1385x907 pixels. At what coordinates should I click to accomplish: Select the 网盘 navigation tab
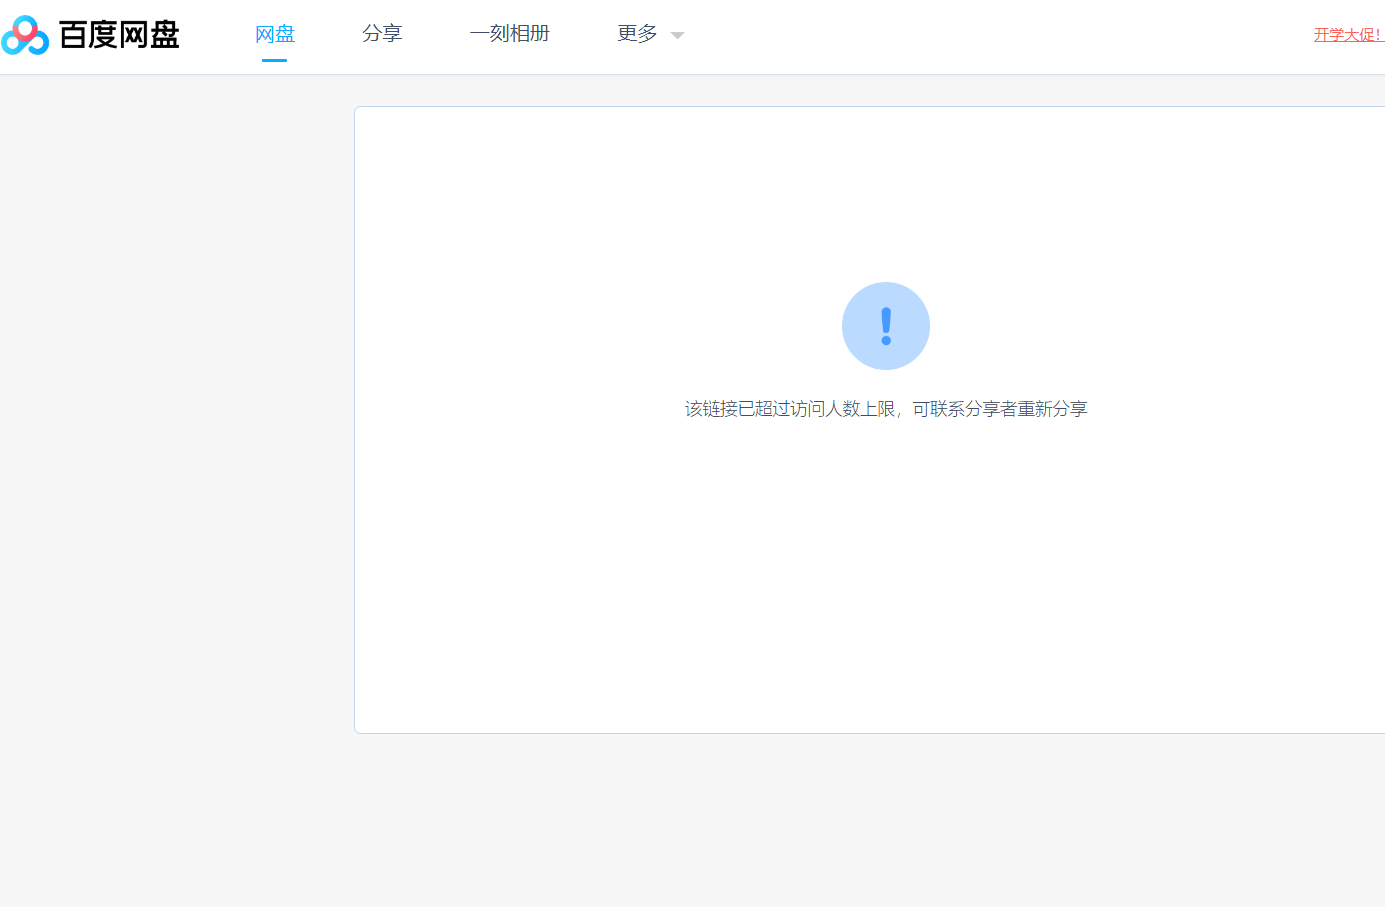[x=275, y=33]
